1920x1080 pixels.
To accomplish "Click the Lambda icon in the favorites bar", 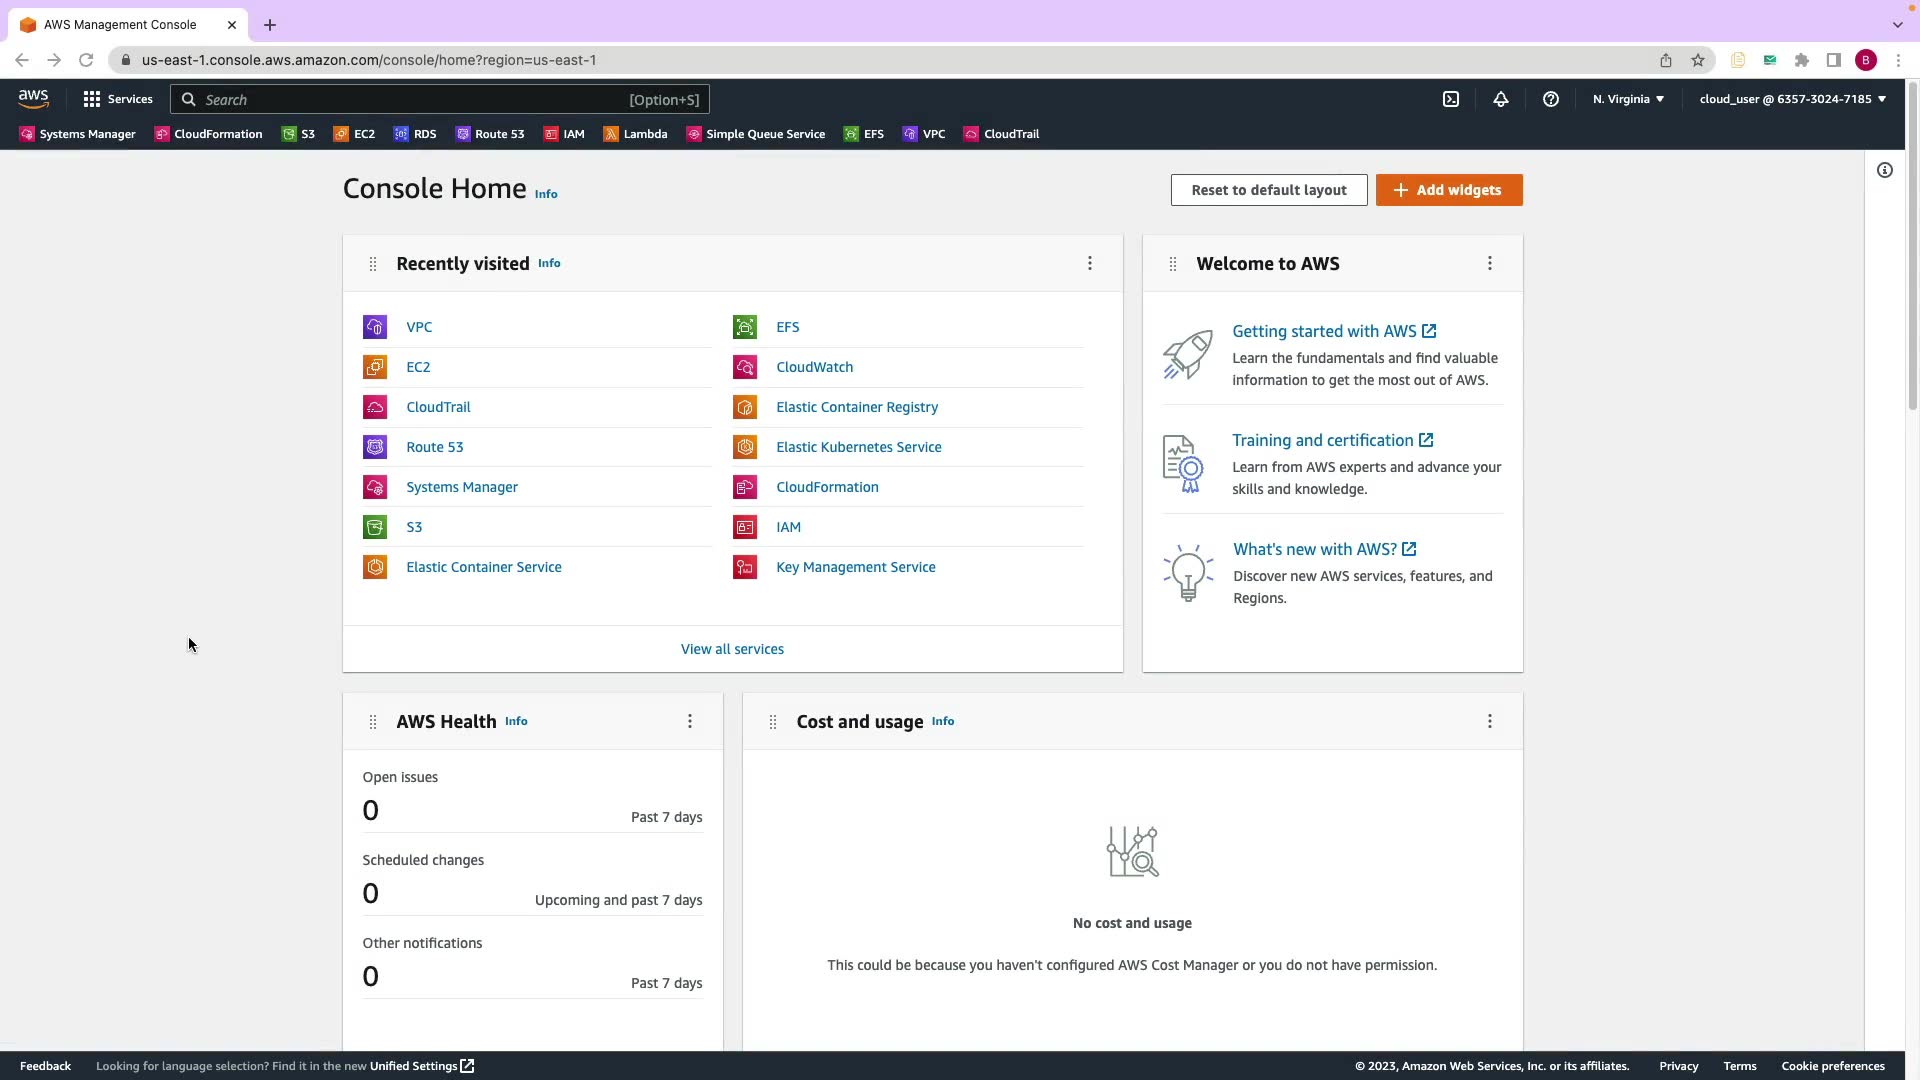I will [x=611, y=134].
